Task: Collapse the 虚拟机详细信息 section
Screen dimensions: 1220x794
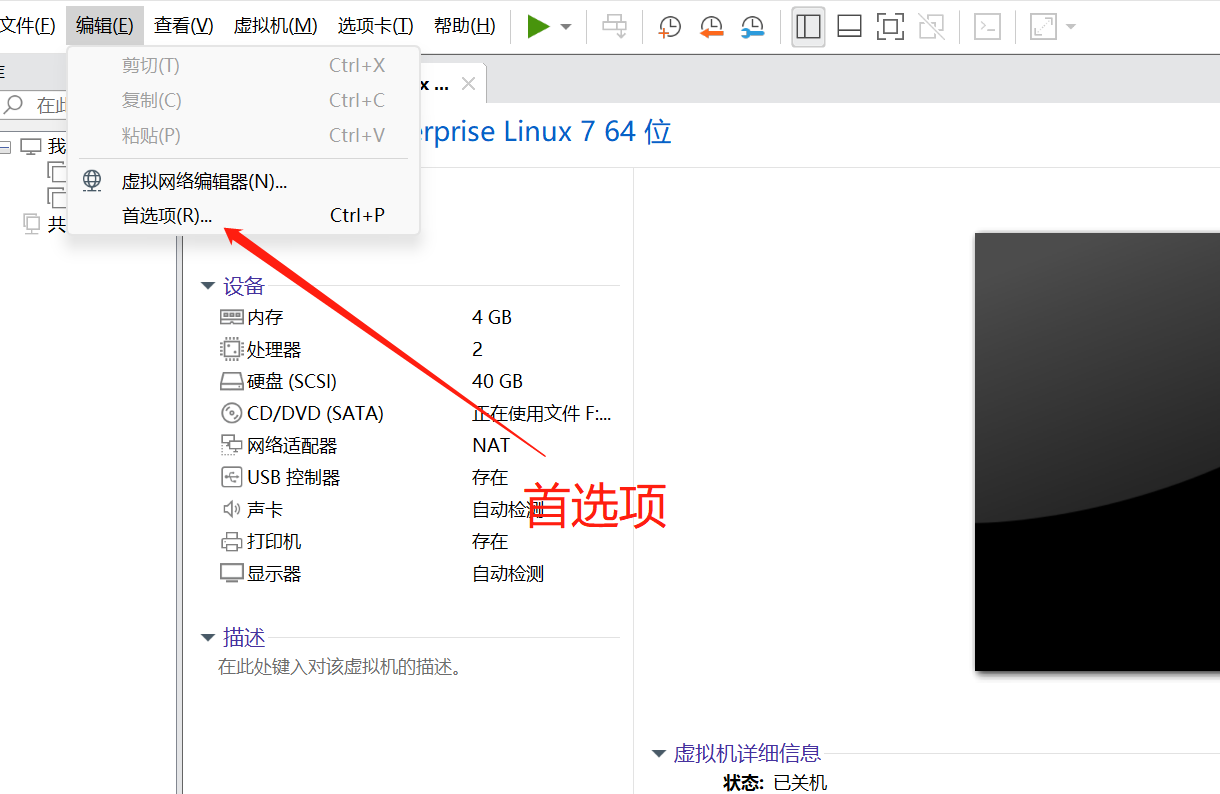Action: point(658,753)
